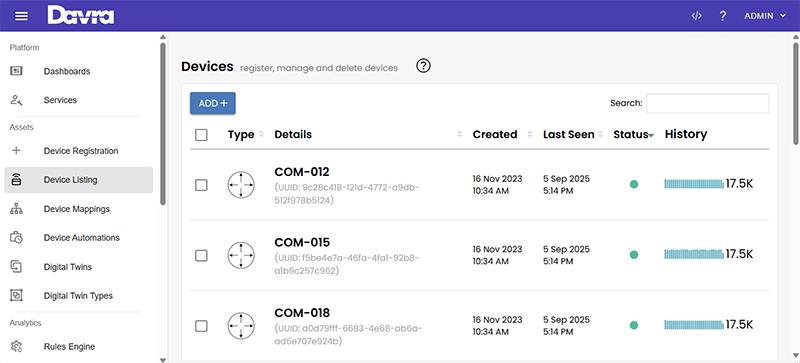
Task: Open Digital Twin Types menu item
Action: pyautogui.click(x=78, y=296)
